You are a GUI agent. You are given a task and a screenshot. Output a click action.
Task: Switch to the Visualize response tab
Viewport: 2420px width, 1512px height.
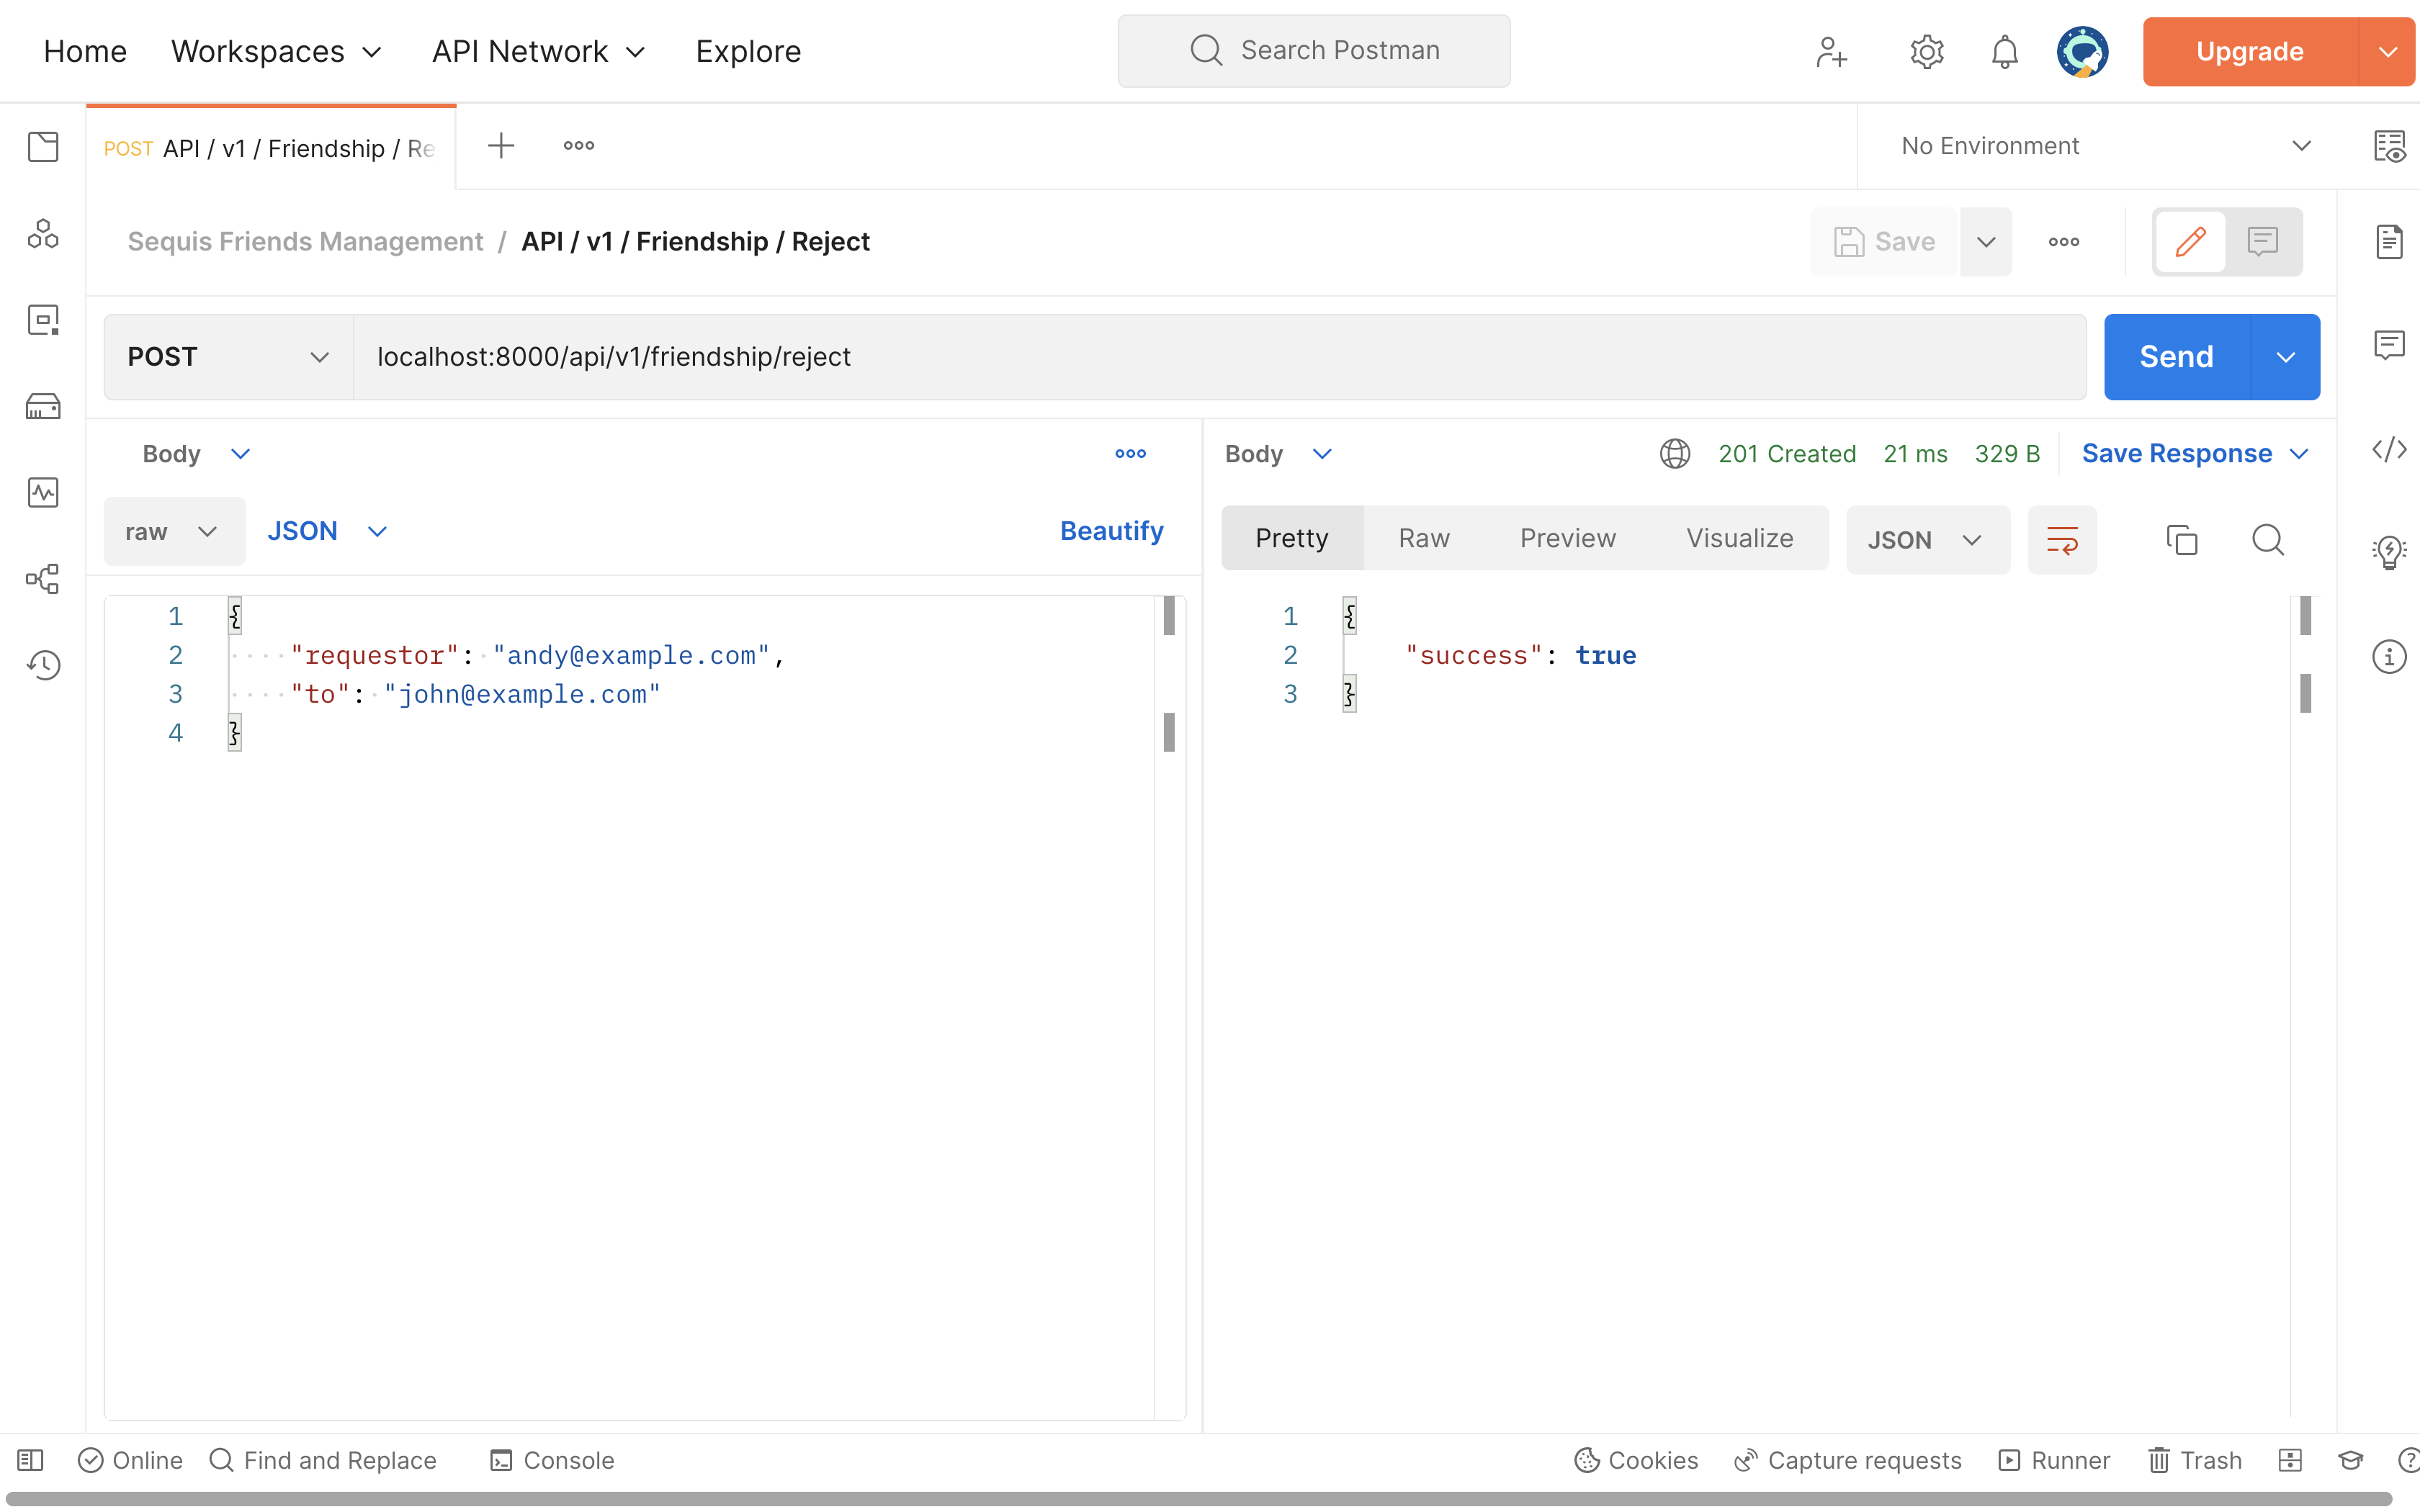click(x=1739, y=538)
